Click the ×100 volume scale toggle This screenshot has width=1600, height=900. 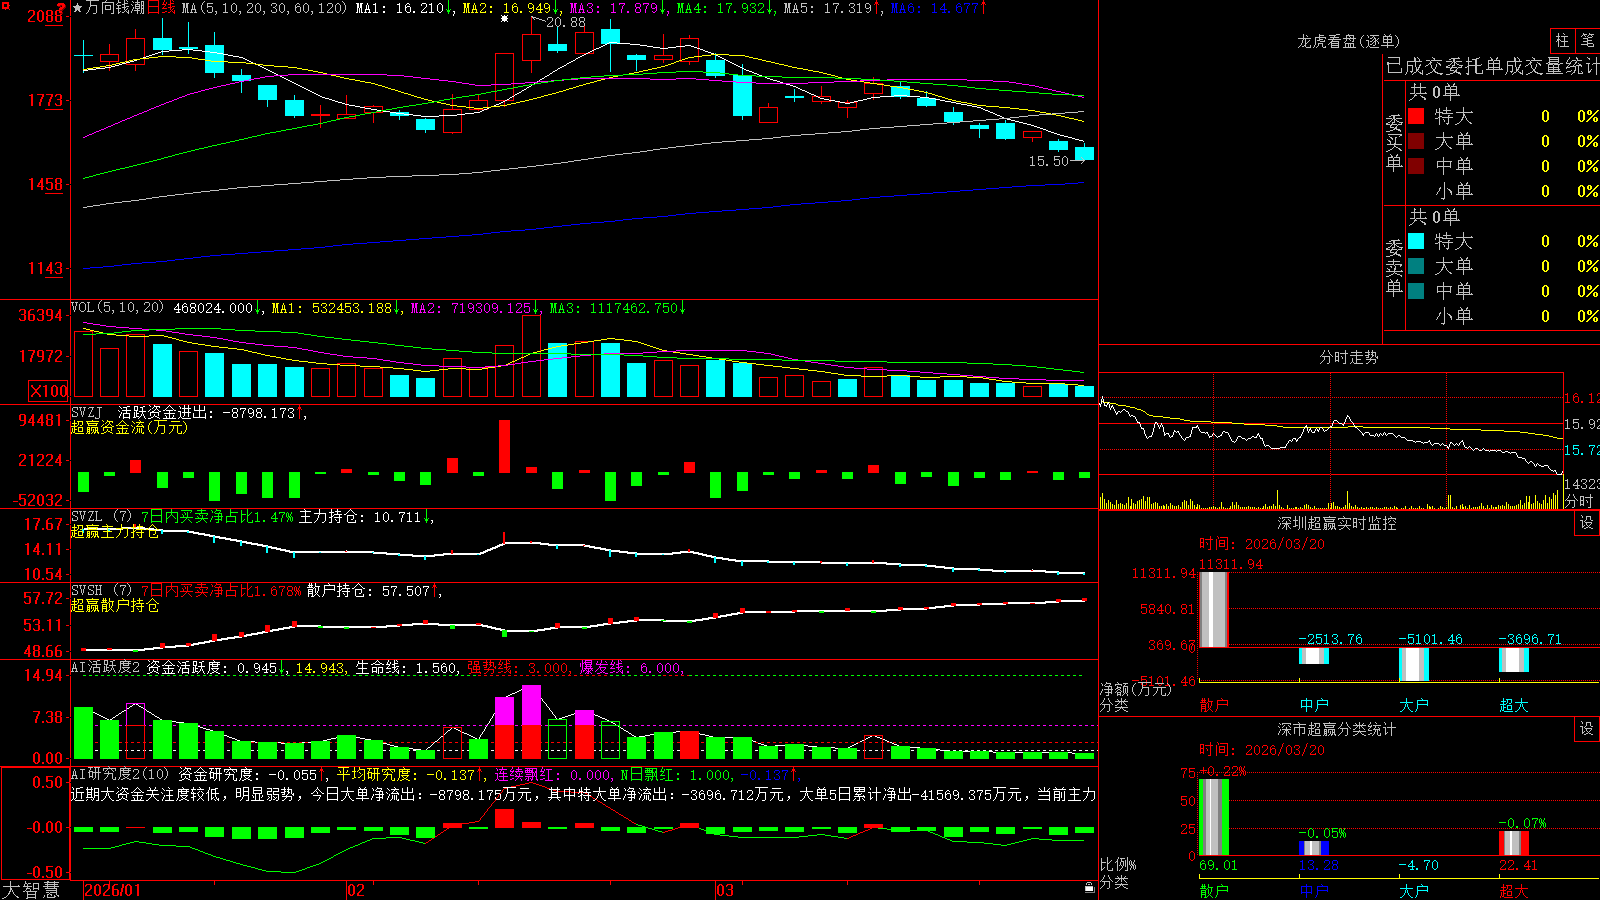point(48,391)
